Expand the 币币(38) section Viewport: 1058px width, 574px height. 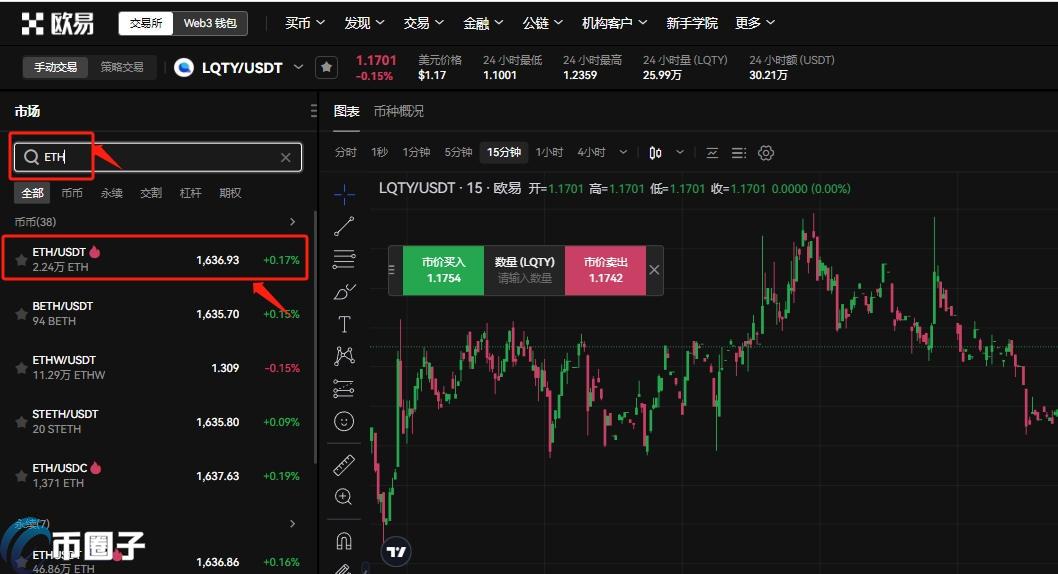click(292, 222)
